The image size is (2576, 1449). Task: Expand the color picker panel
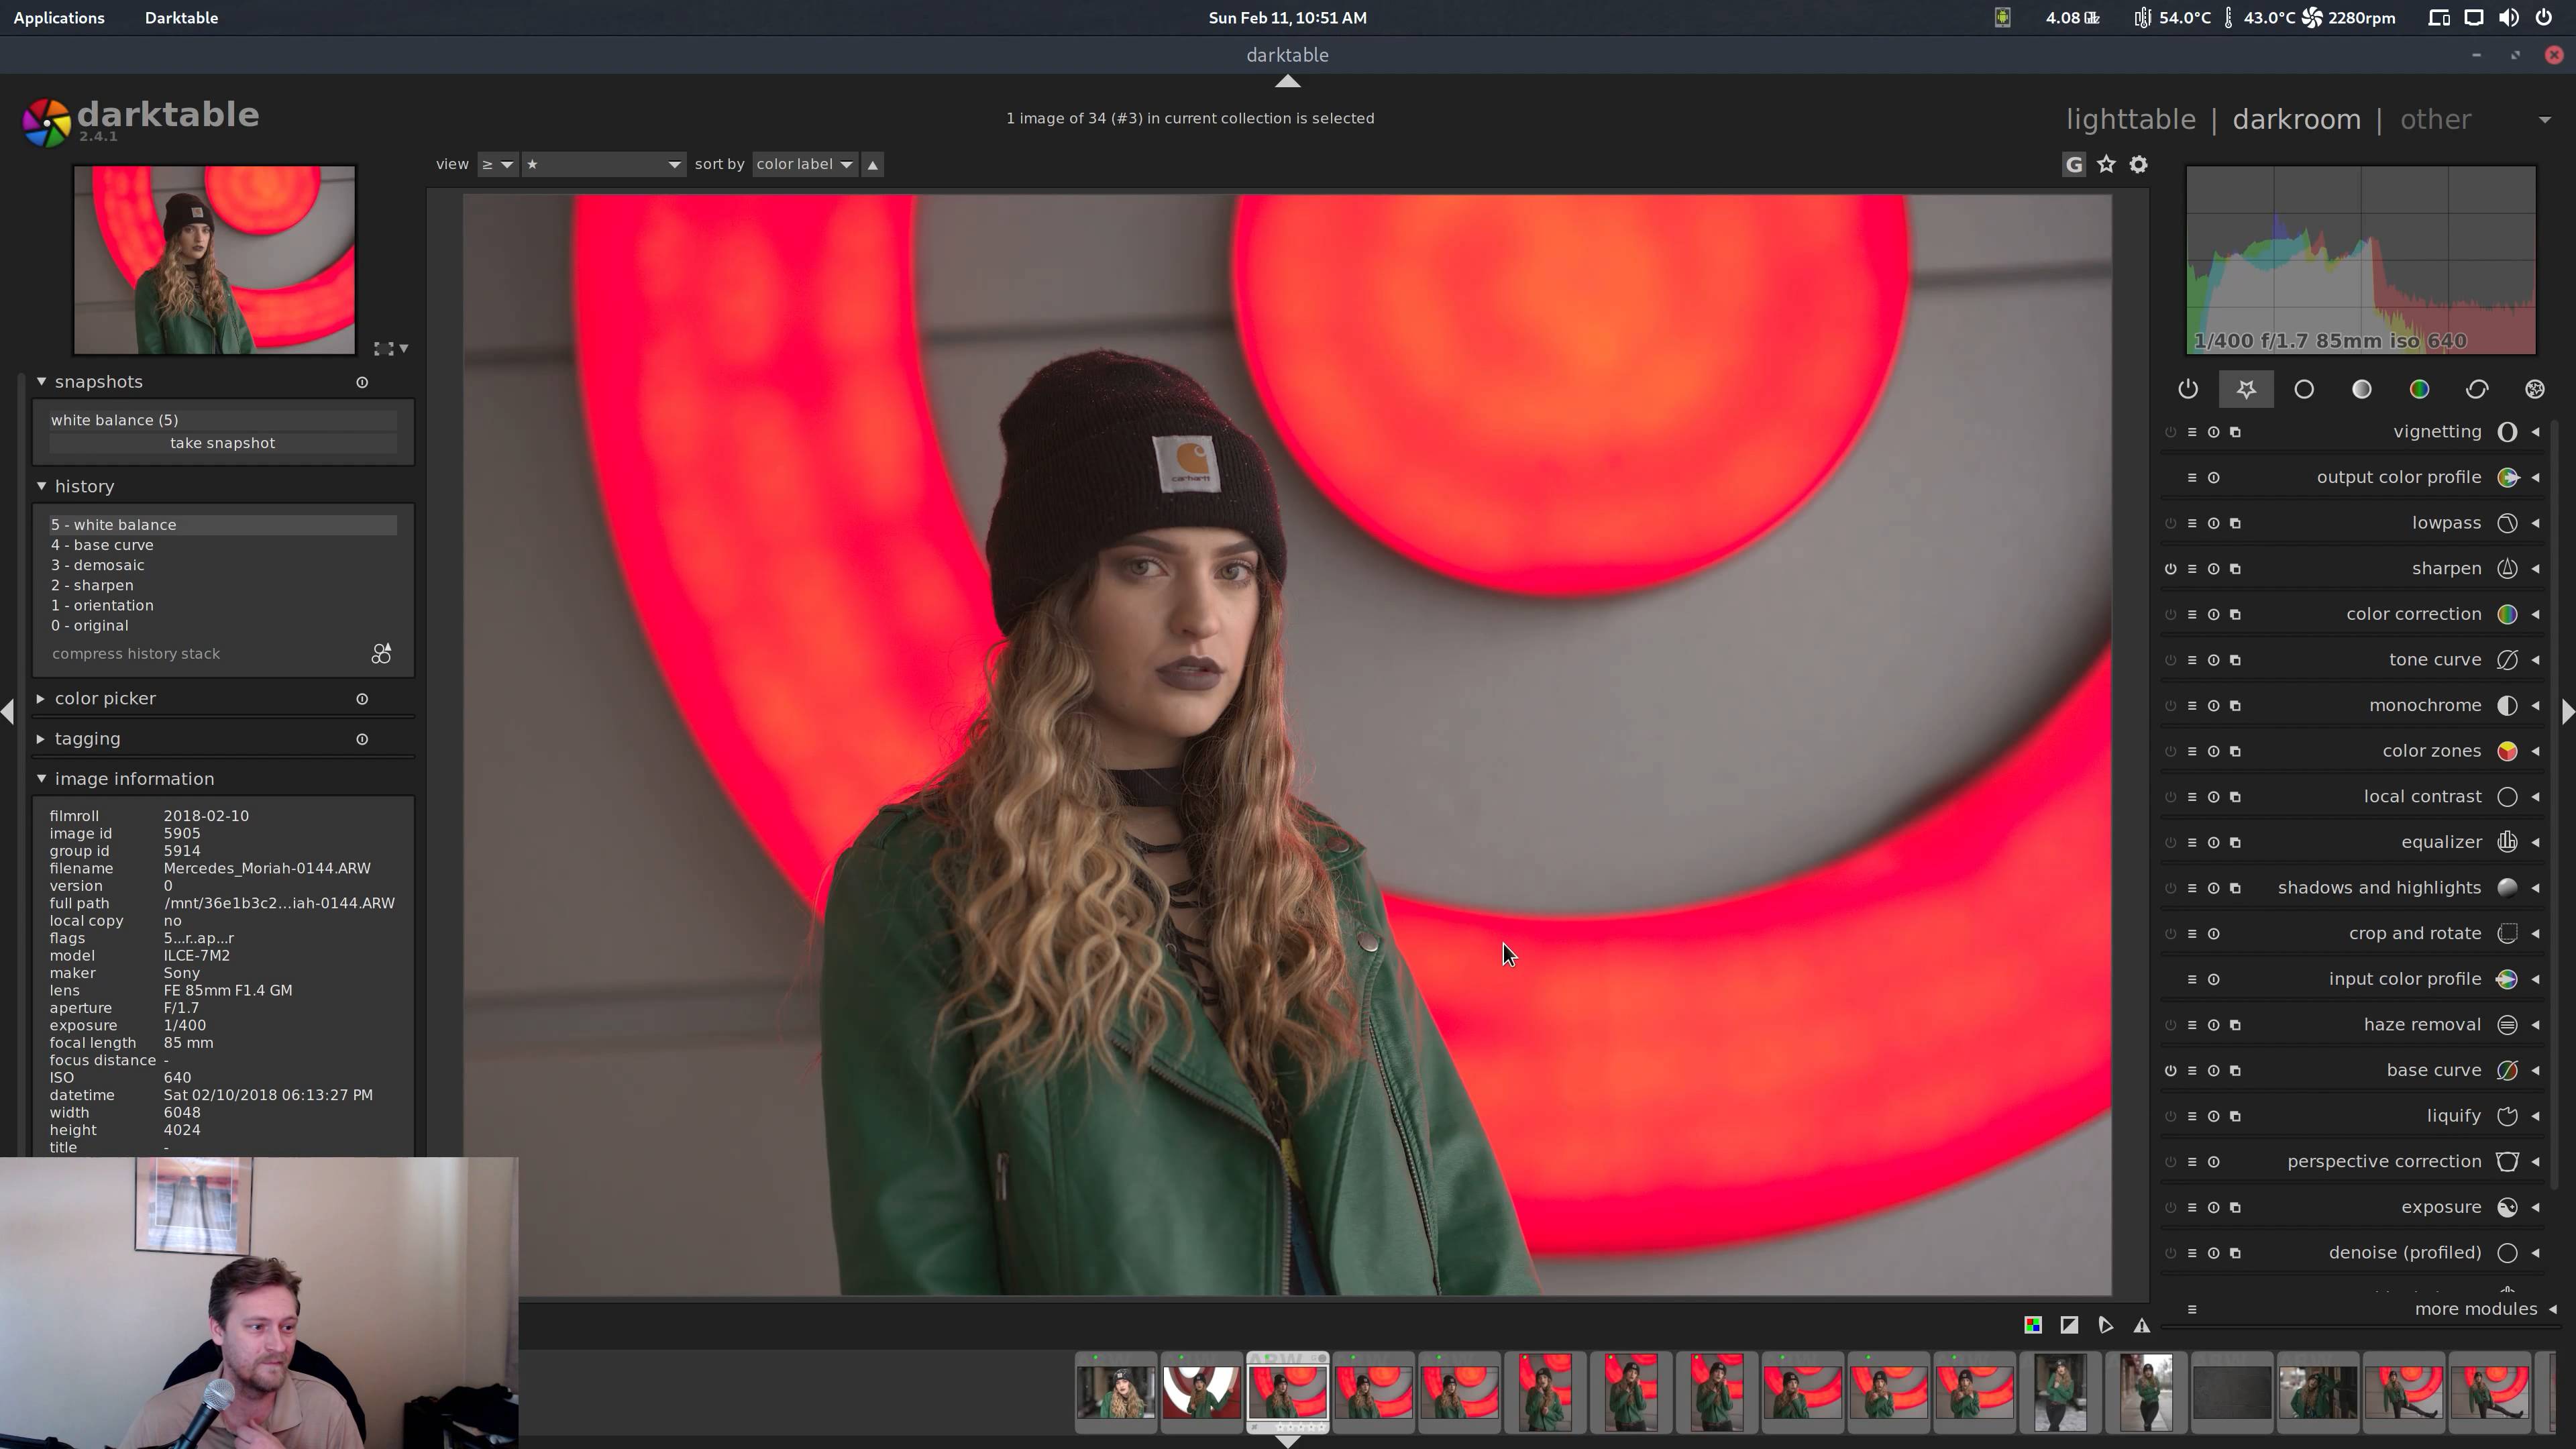click(x=105, y=699)
